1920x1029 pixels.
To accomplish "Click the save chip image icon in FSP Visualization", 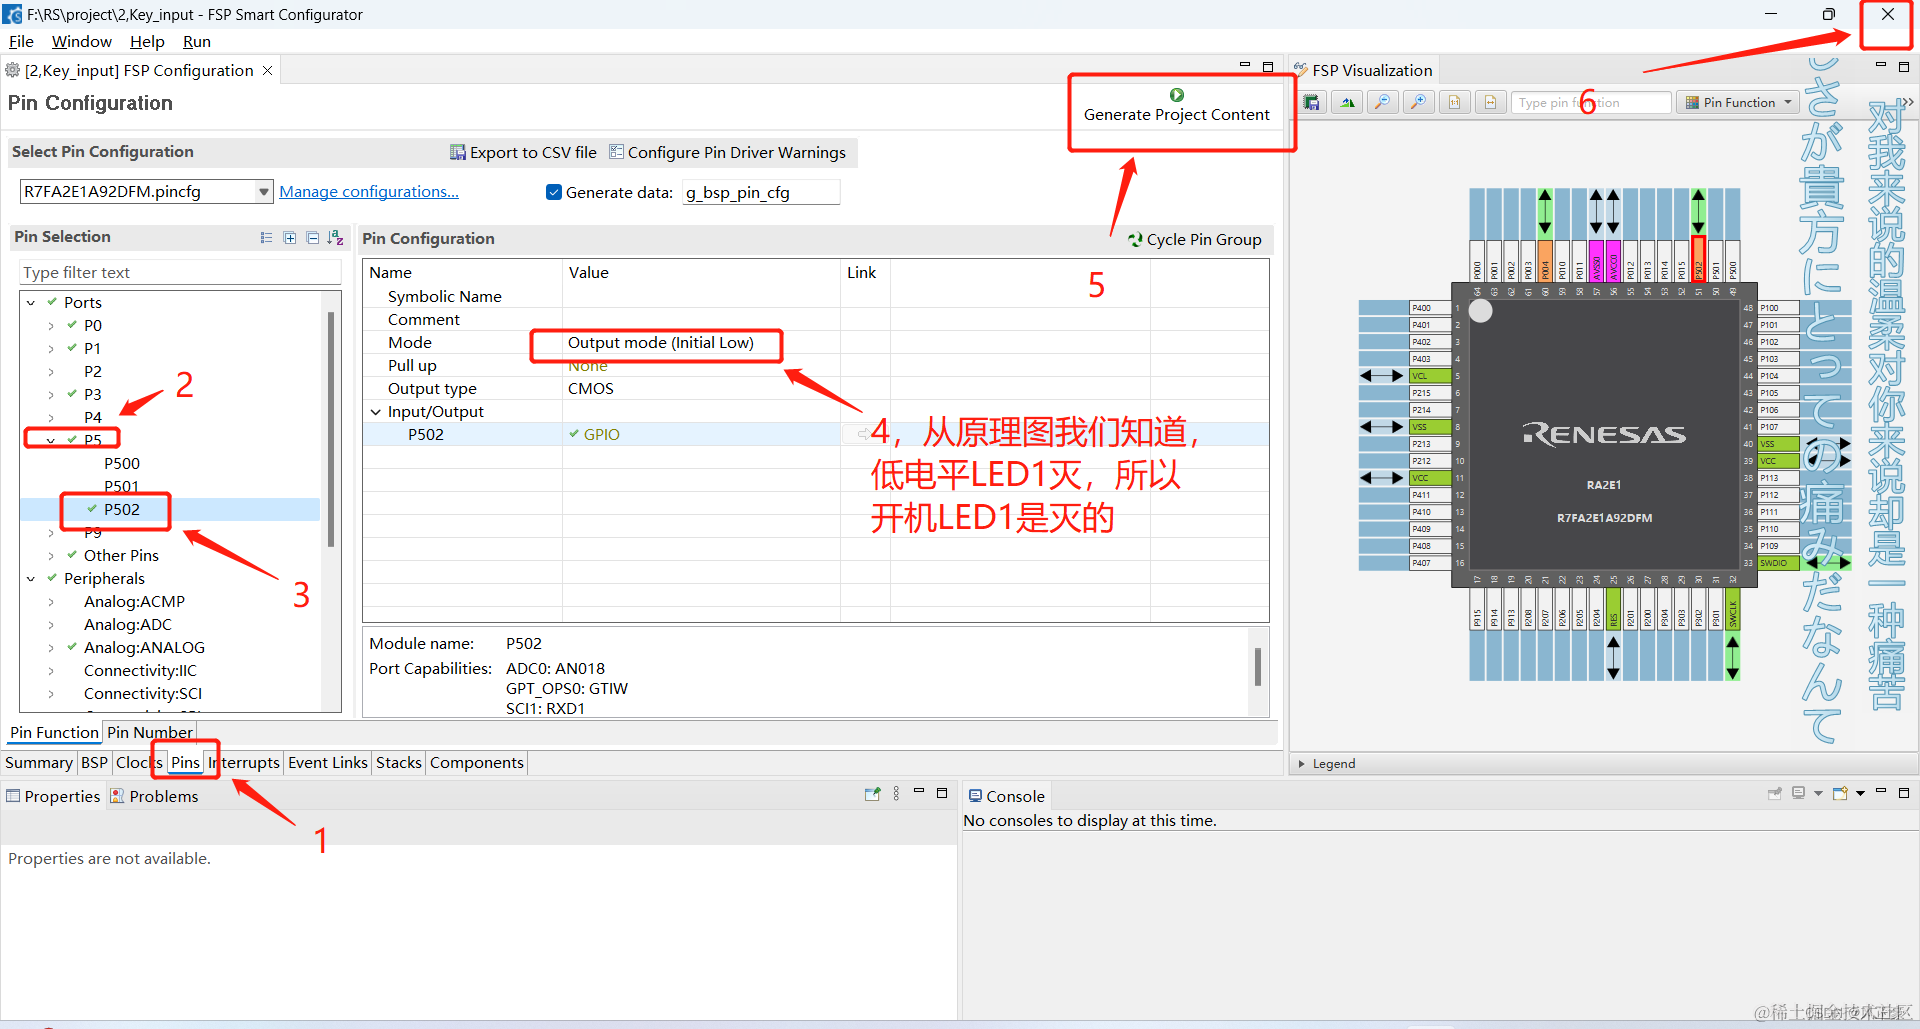I will (1311, 102).
